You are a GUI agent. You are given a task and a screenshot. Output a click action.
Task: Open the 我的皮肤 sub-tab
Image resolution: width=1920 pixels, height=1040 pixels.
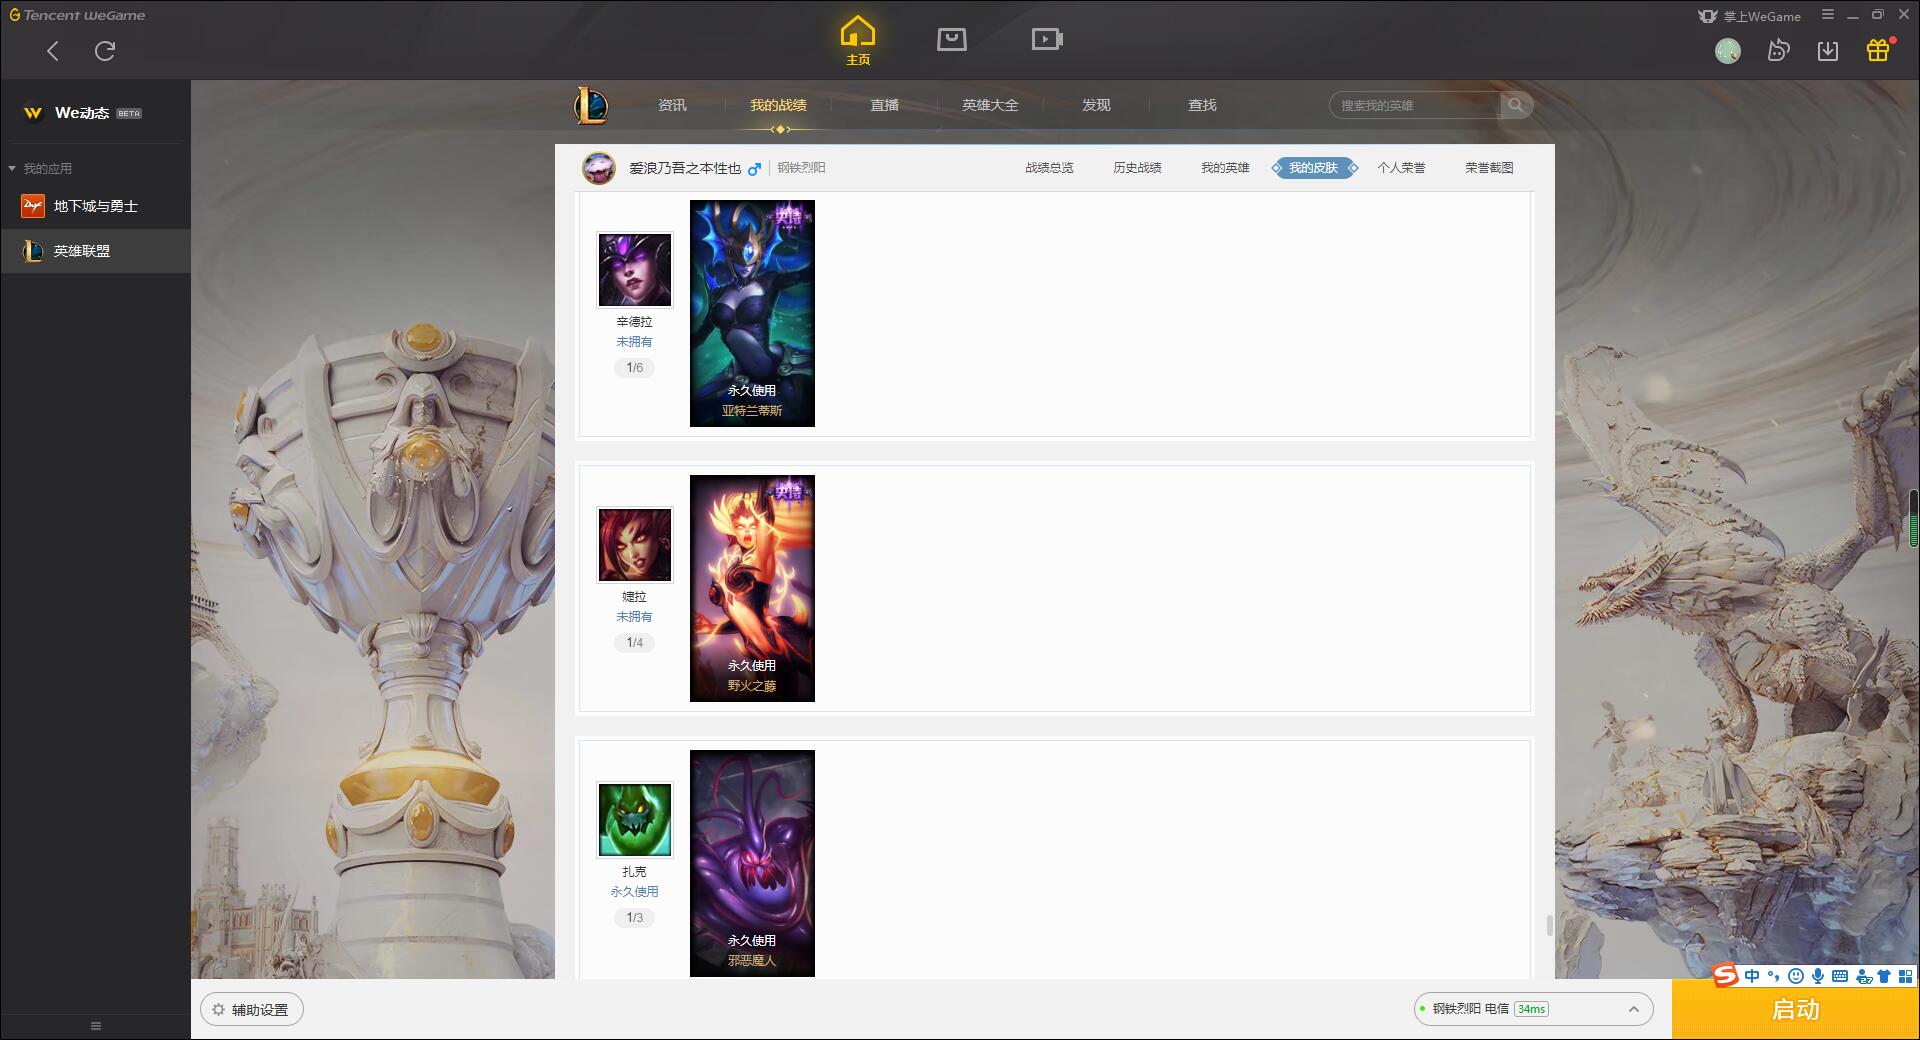click(x=1314, y=168)
